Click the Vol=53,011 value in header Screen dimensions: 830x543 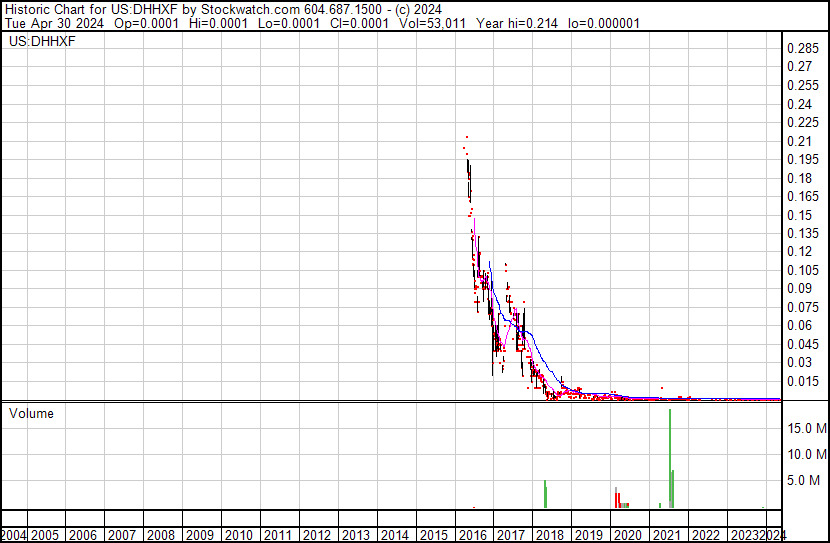pos(432,23)
